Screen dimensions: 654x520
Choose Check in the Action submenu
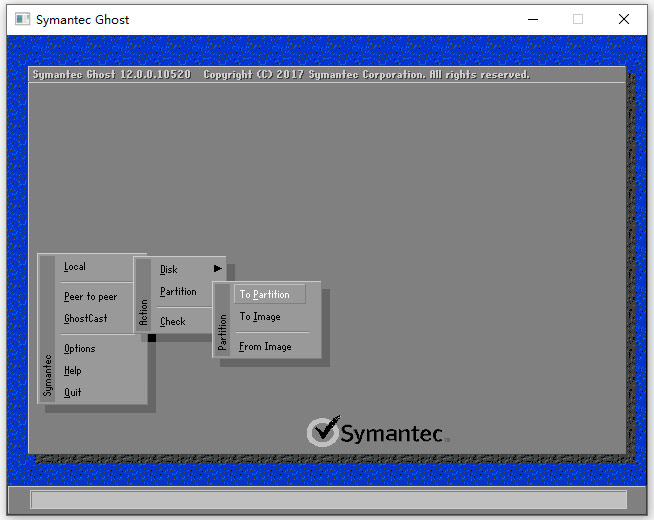pyautogui.click(x=173, y=321)
